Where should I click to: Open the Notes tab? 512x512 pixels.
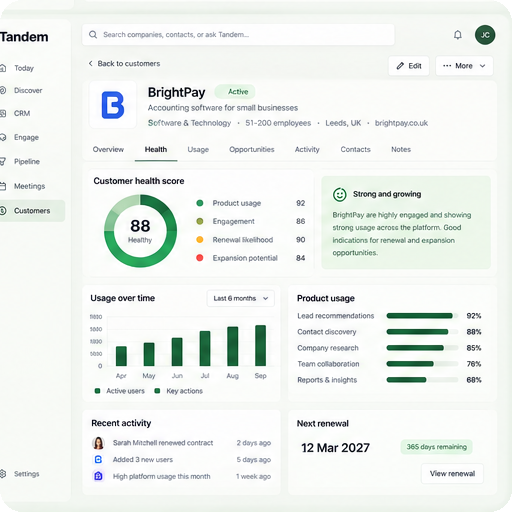[401, 149]
